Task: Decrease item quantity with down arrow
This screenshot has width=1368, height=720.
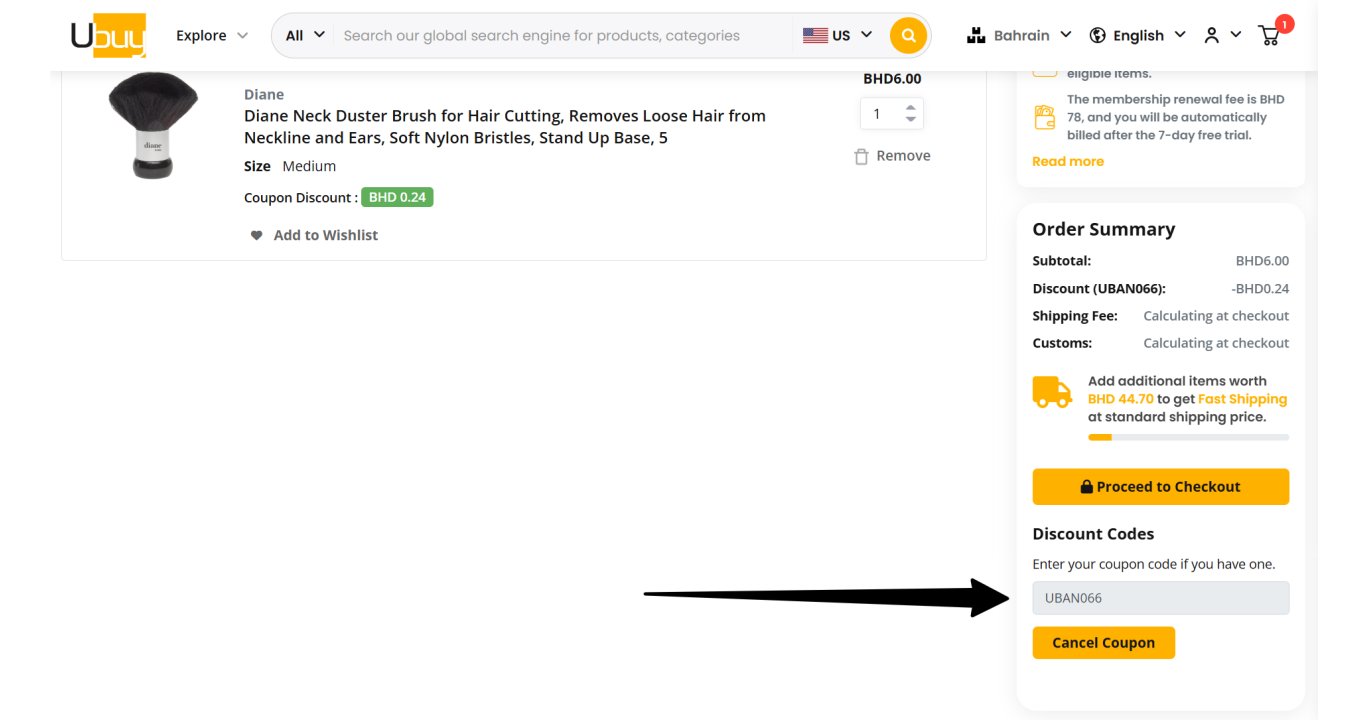Action: (910, 120)
